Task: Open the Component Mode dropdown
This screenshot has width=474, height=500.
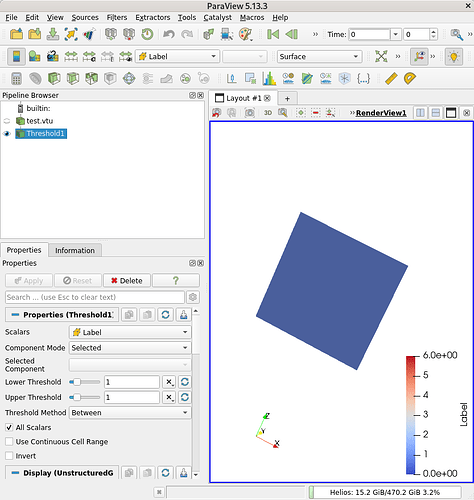Action: [130, 348]
